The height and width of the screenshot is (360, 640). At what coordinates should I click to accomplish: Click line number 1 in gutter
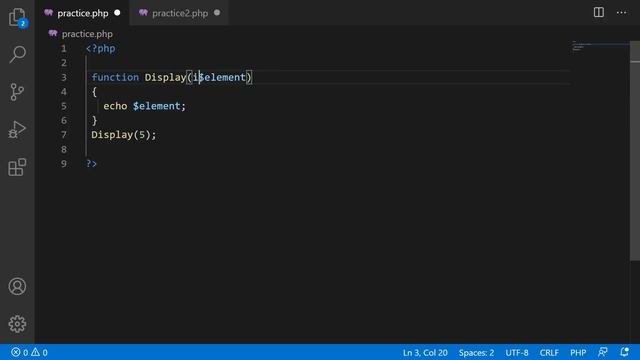pyautogui.click(x=64, y=49)
